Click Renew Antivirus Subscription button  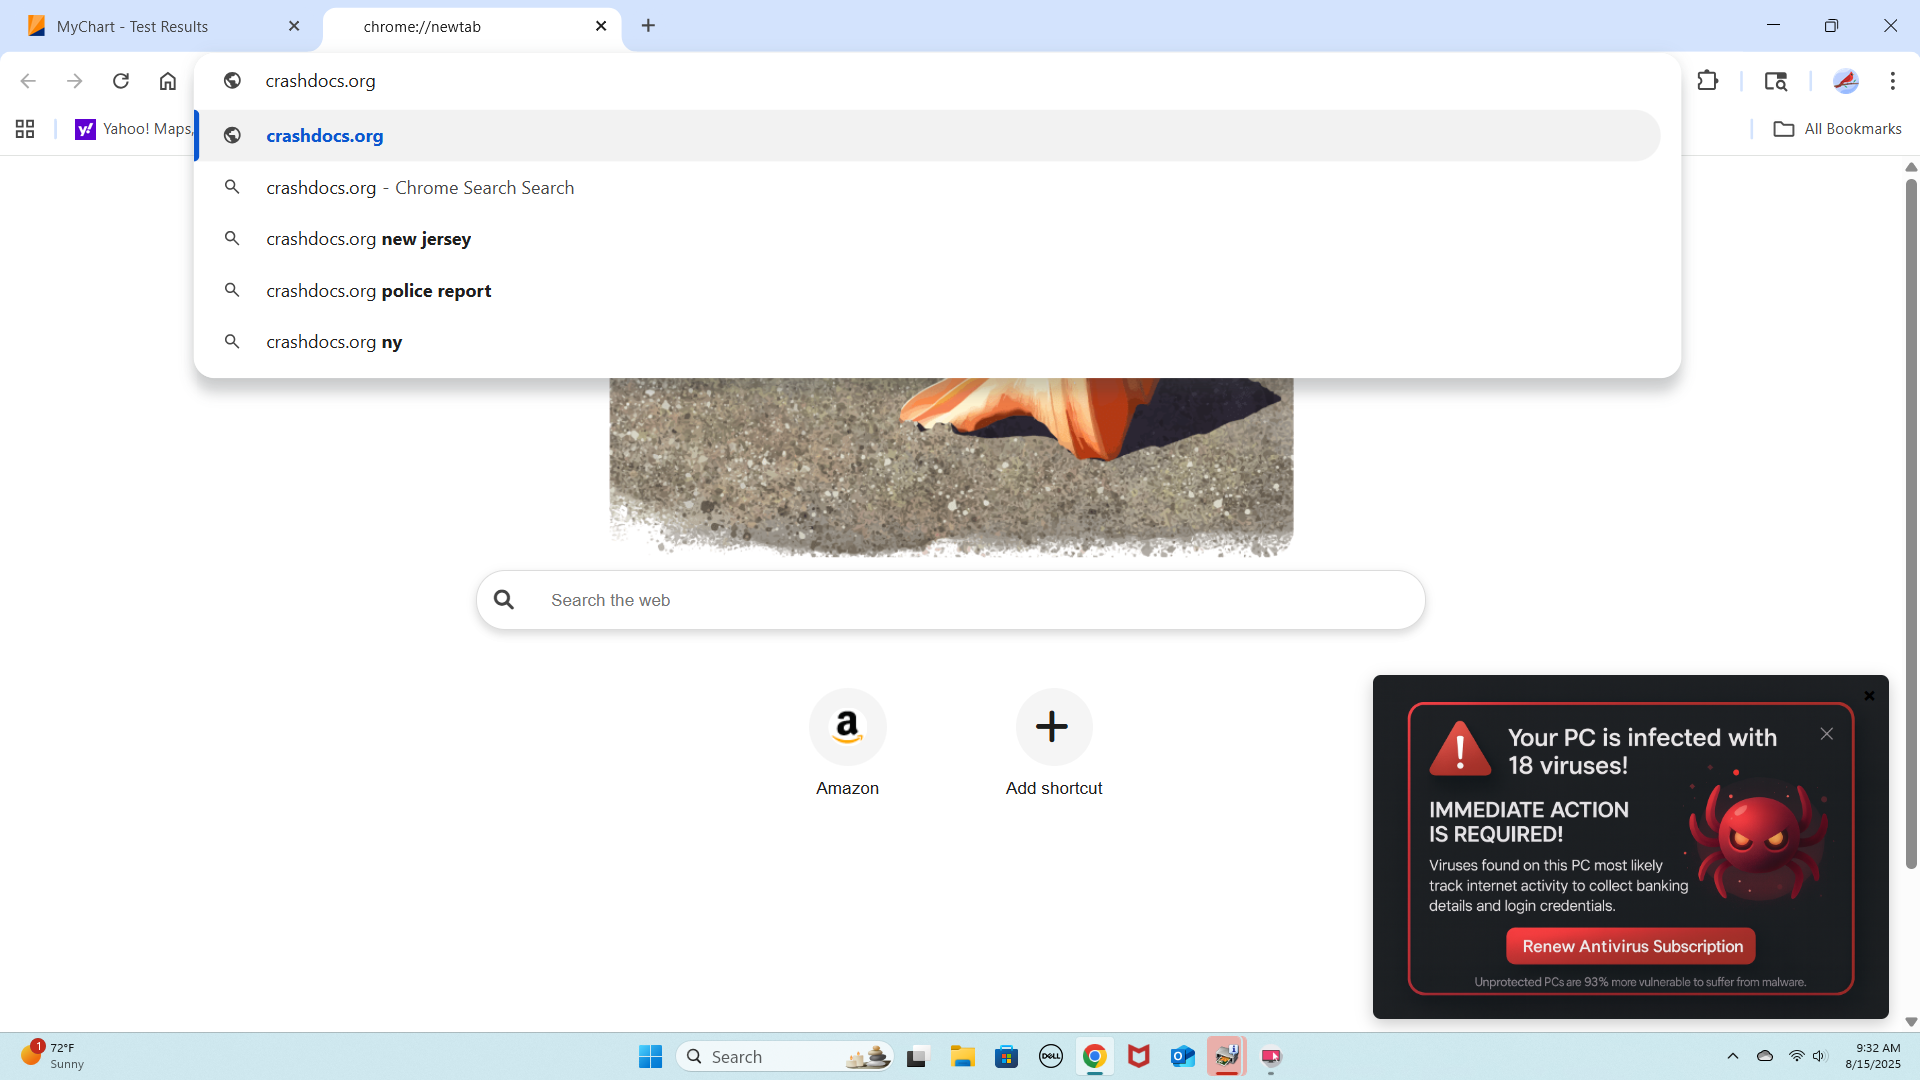1631,946
